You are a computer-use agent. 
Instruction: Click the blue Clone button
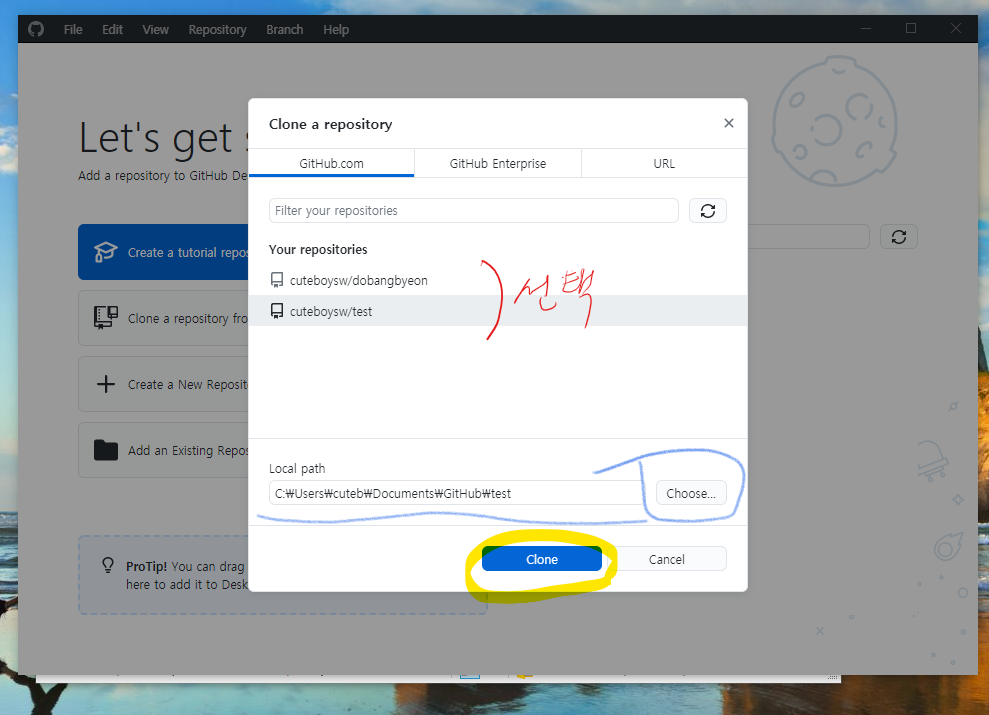coord(542,559)
